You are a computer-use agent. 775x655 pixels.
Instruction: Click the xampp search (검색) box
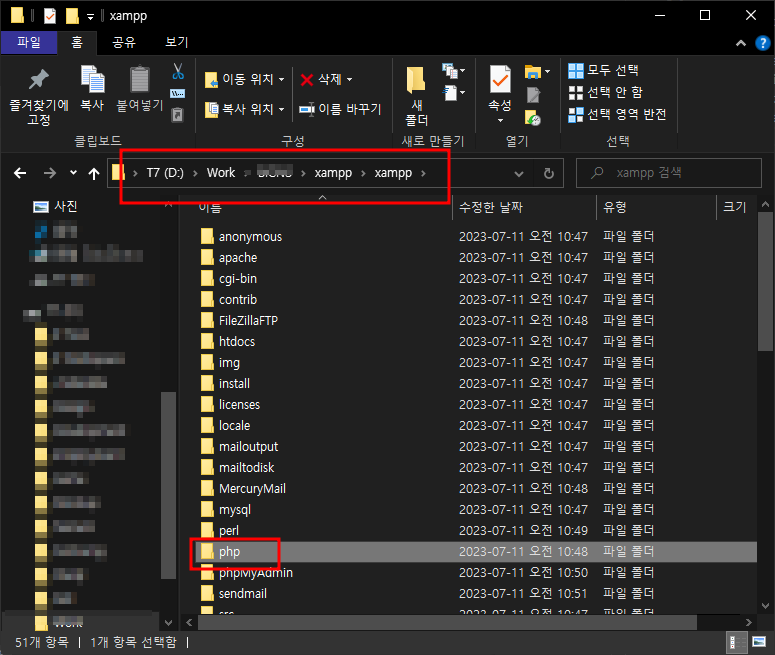click(x=669, y=173)
